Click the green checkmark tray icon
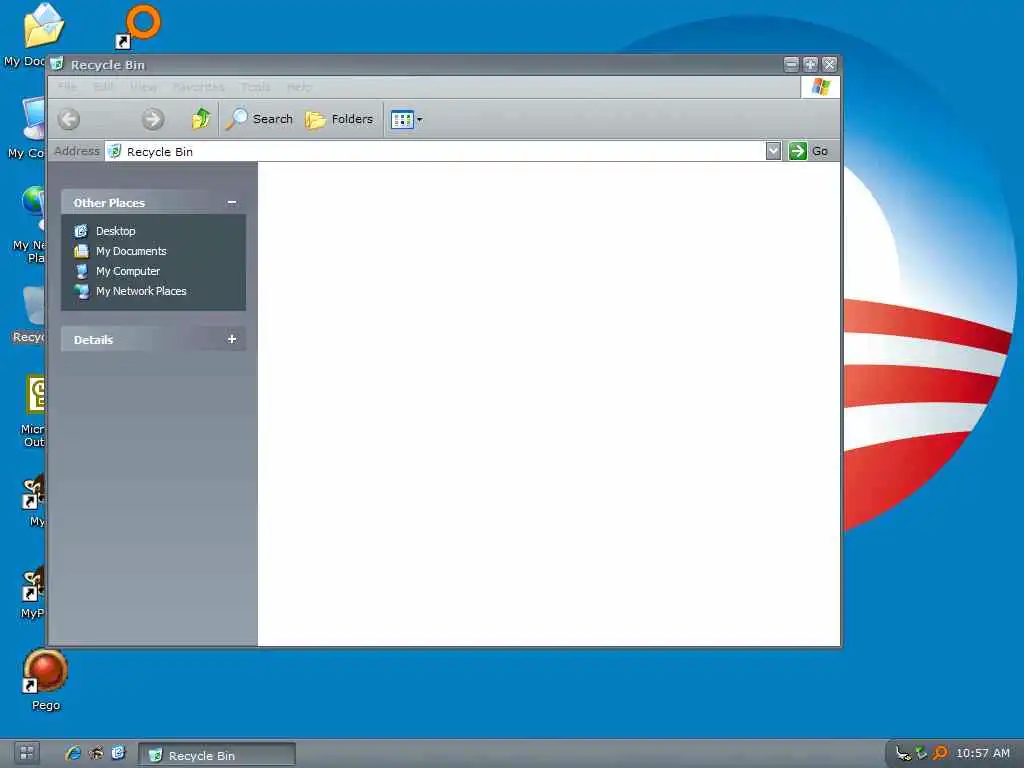Image resolution: width=1024 pixels, height=768 pixels. click(x=921, y=753)
